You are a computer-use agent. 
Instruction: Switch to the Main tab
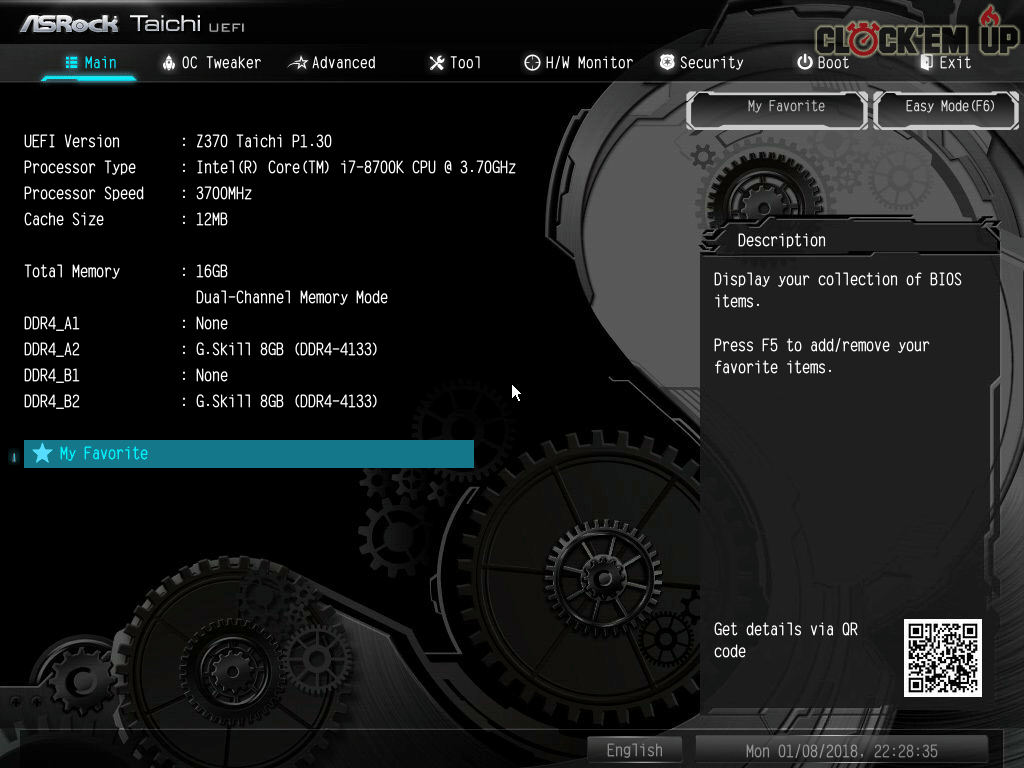(90, 63)
